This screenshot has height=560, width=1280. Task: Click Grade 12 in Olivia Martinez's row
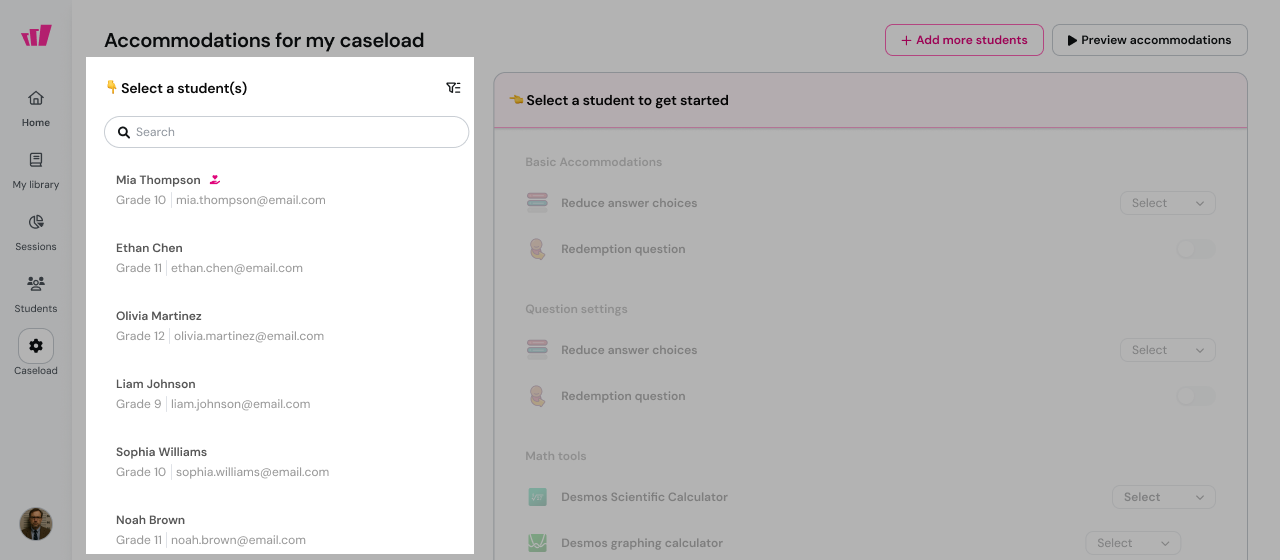(x=140, y=336)
